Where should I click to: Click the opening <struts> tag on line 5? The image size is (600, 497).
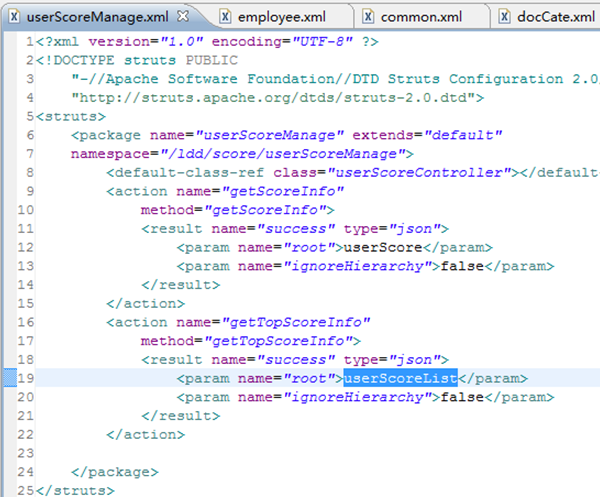coord(71,117)
